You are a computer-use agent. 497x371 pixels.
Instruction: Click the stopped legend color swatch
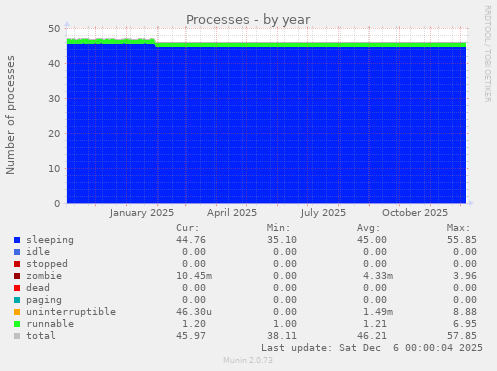point(17,264)
